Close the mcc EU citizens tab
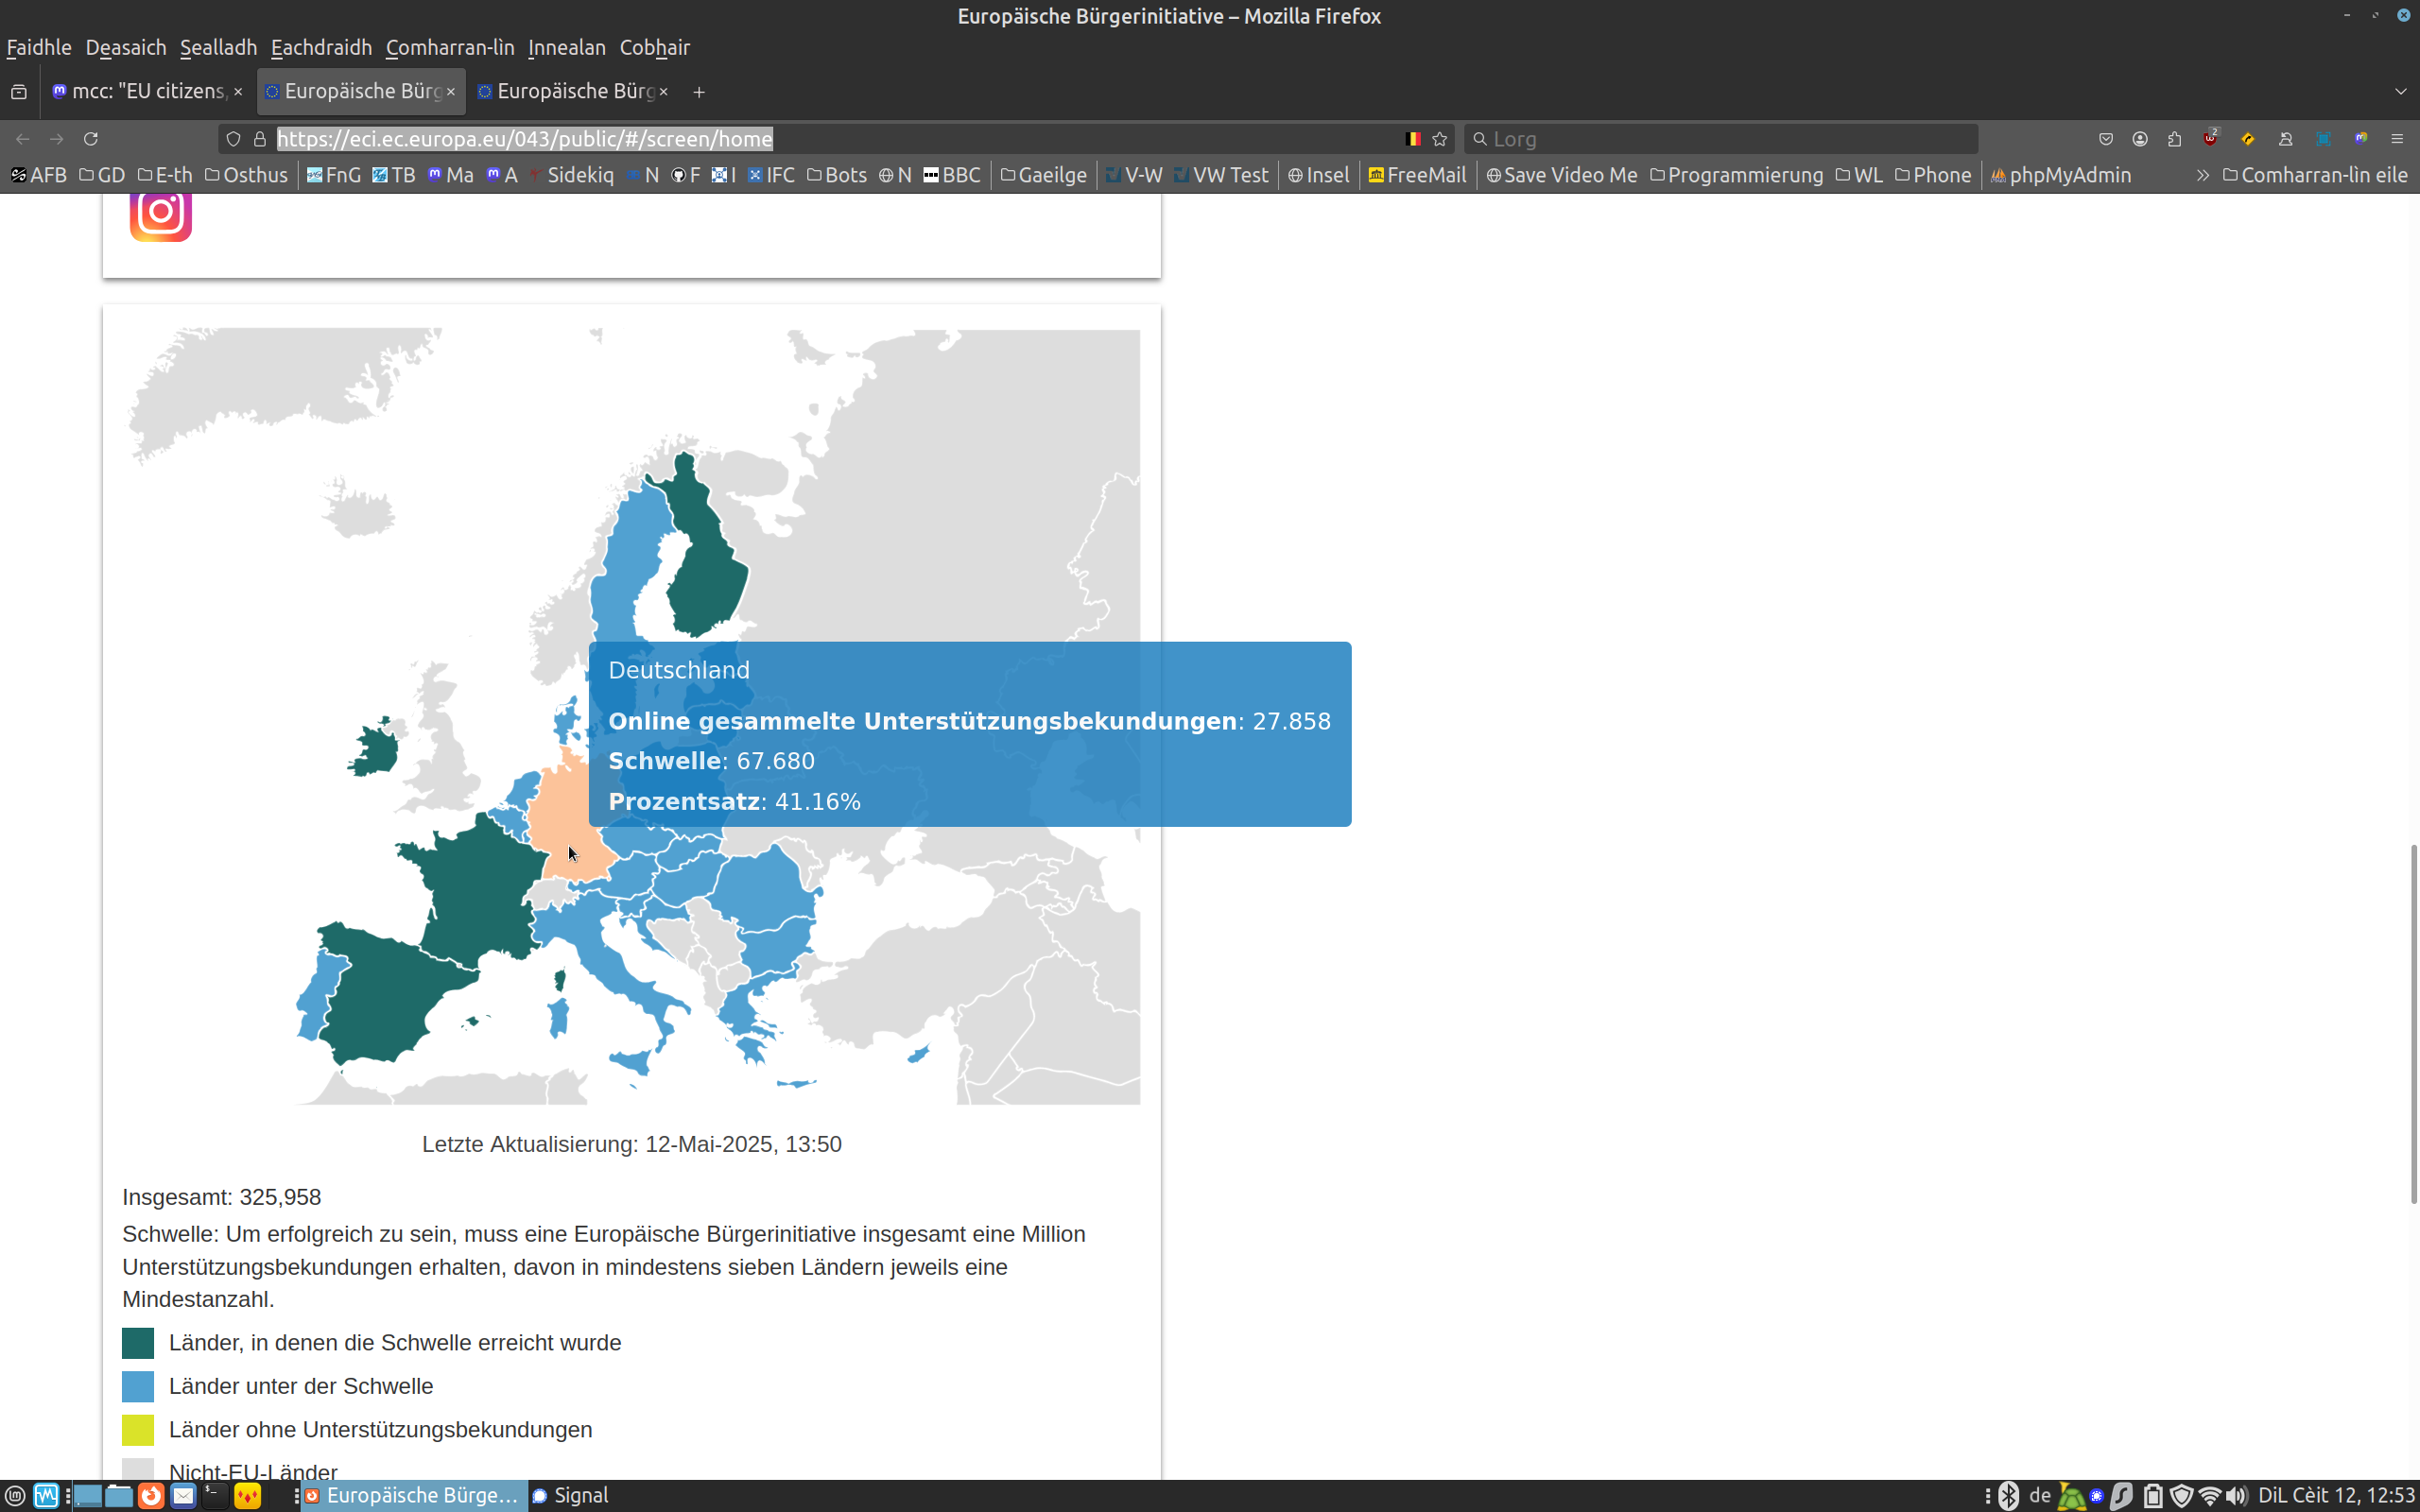This screenshot has height=1512, width=2420. (x=238, y=92)
